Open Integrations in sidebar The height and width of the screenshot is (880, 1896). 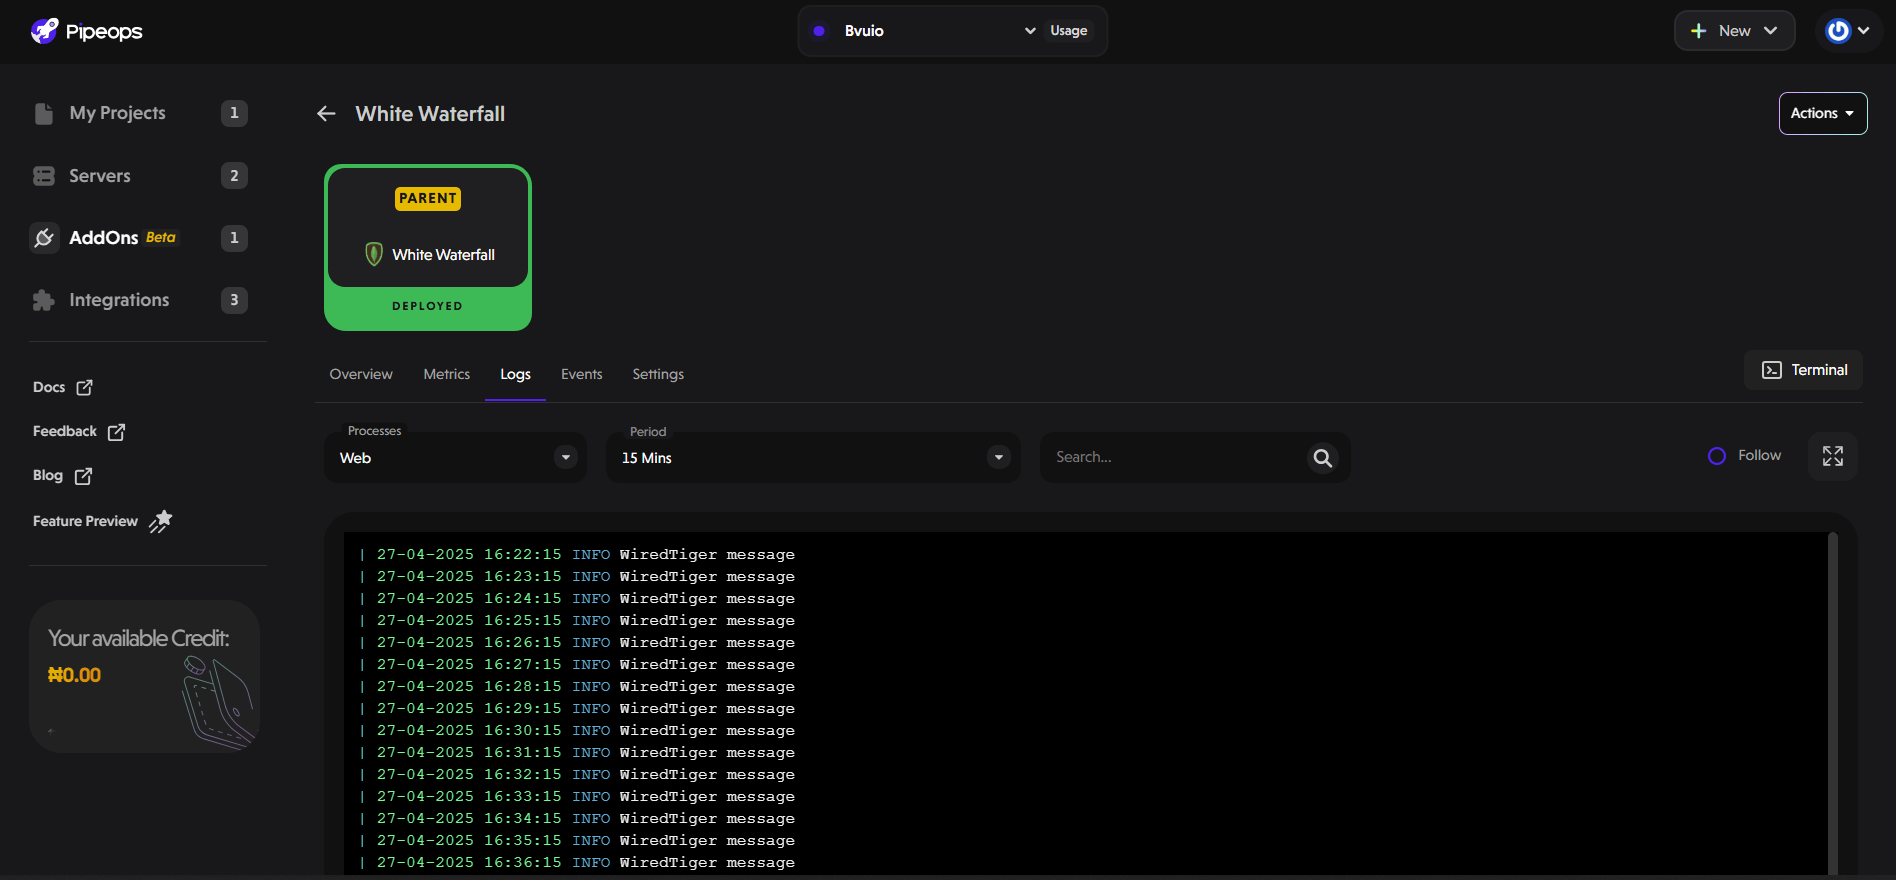(119, 300)
